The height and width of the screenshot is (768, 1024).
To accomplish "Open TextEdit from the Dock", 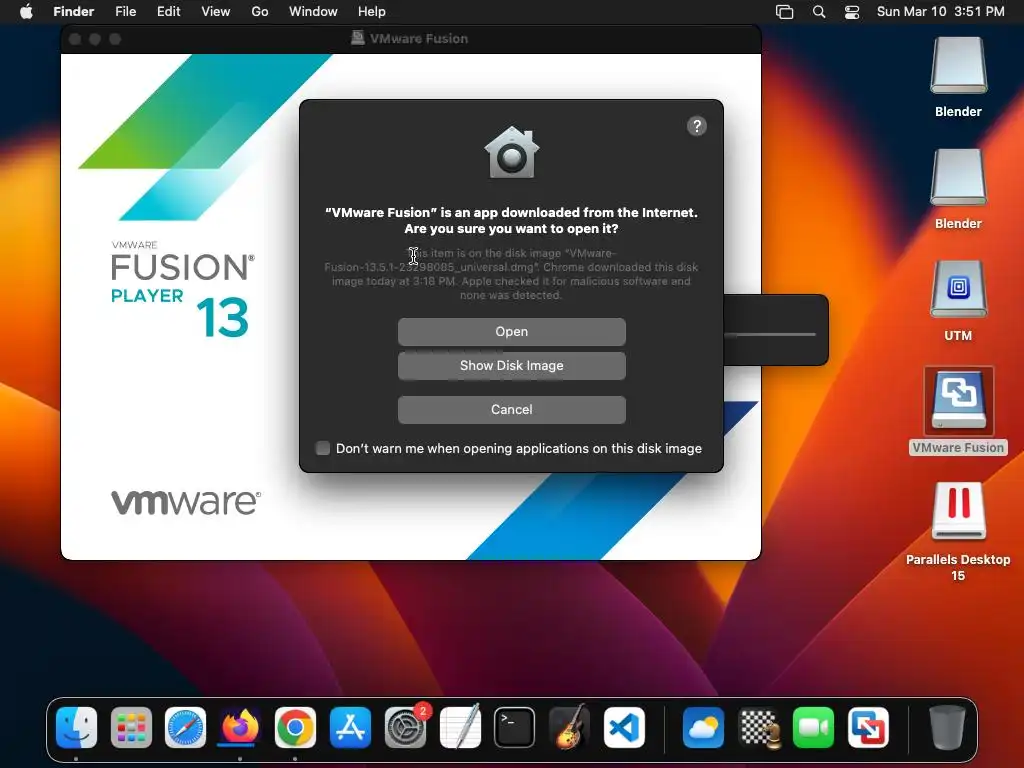I will pyautogui.click(x=460, y=728).
